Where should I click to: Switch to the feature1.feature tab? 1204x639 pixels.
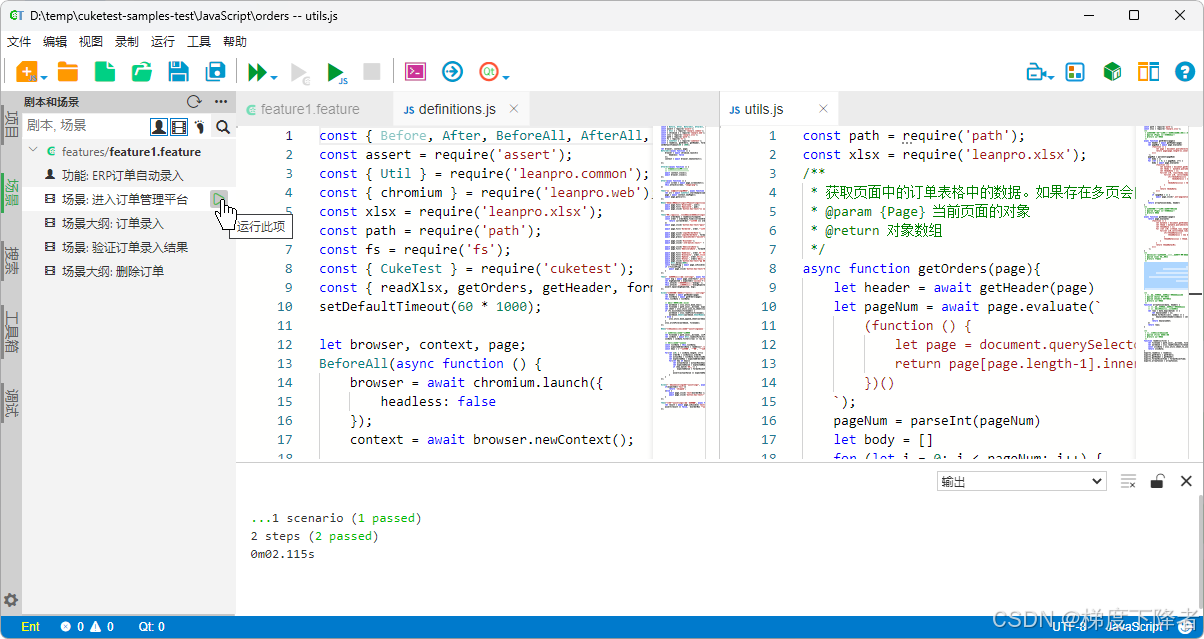tap(310, 109)
